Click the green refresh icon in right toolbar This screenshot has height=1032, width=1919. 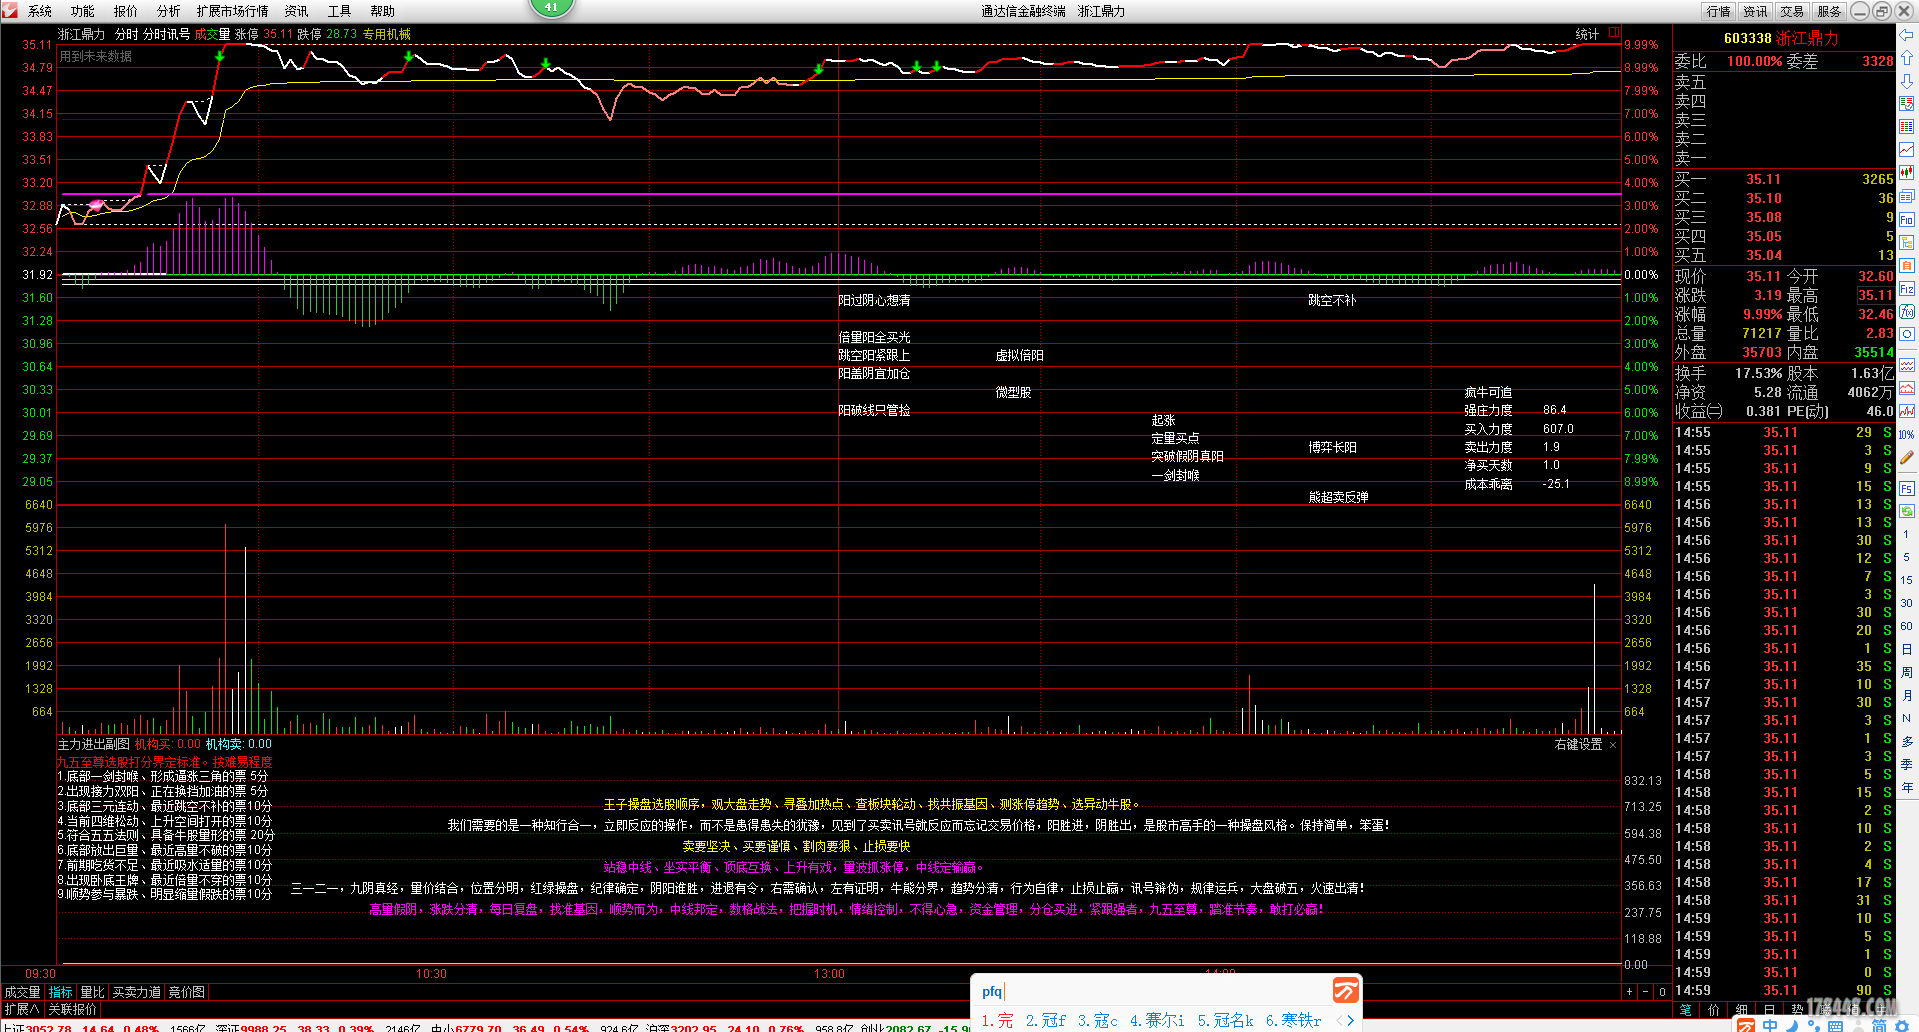pyautogui.click(x=1907, y=511)
